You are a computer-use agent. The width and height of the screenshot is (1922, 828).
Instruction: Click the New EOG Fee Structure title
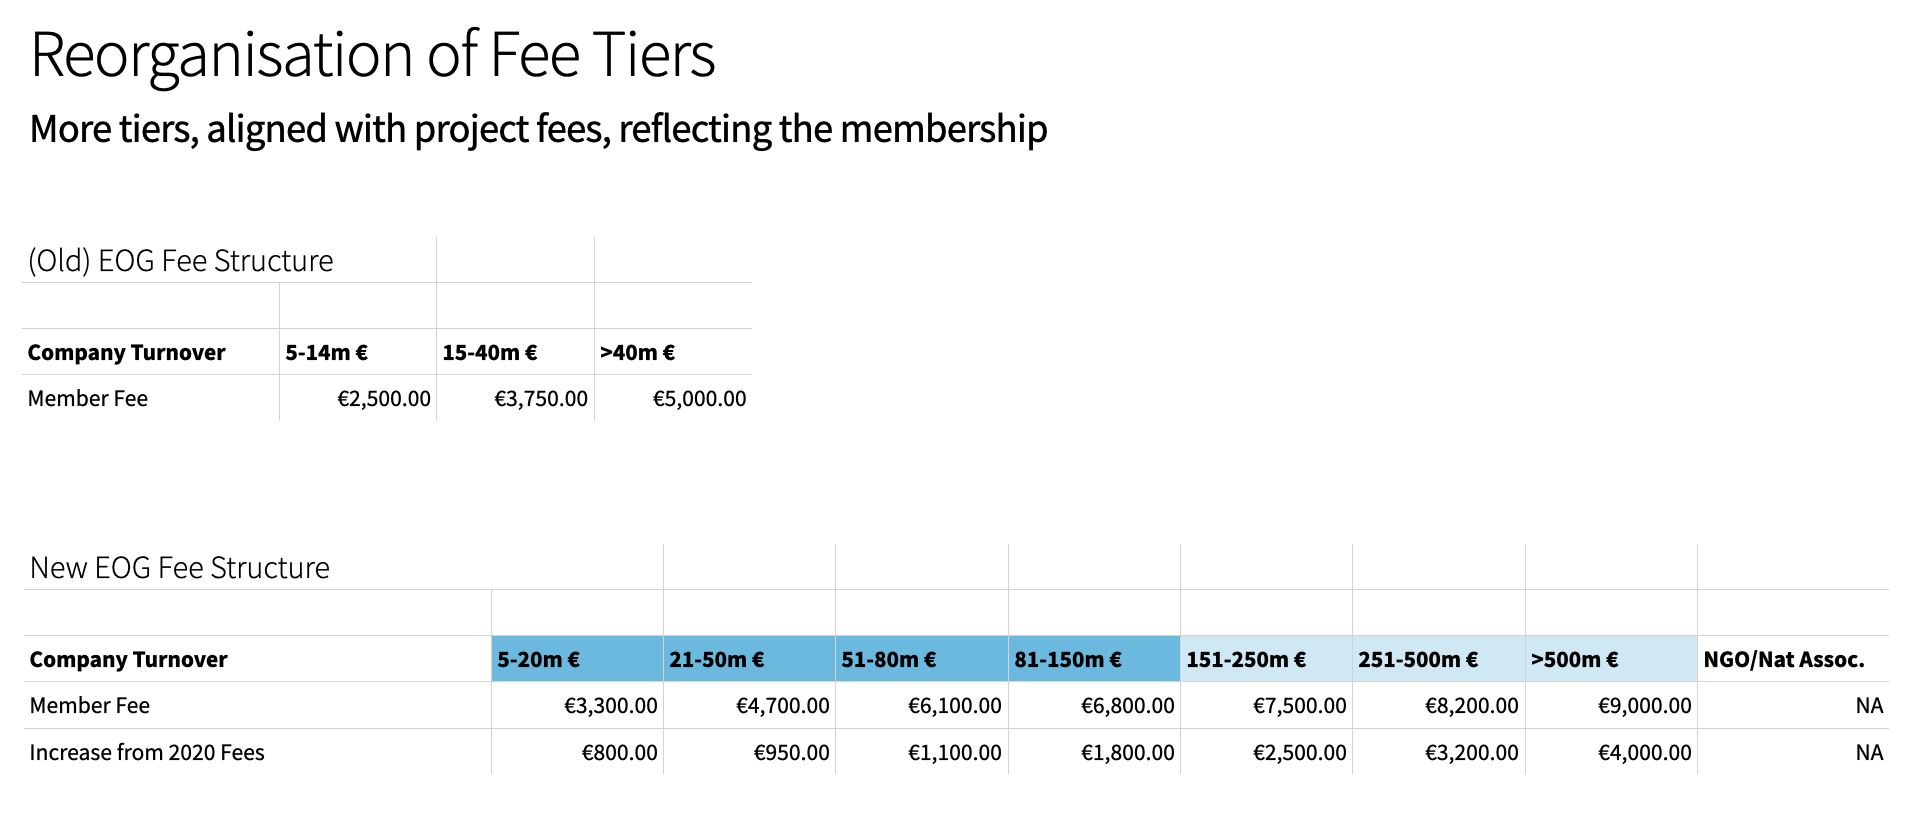pyautogui.click(x=180, y=568)
